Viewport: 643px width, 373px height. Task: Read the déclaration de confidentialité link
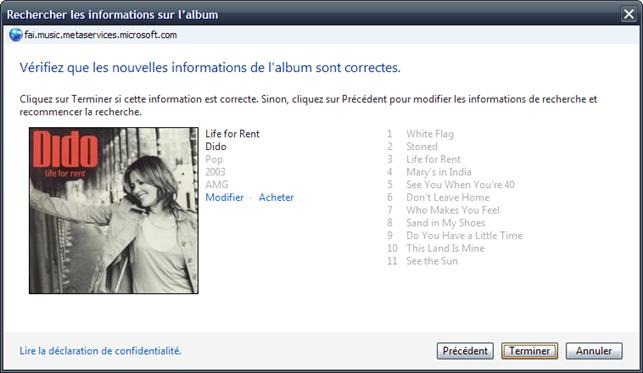point(100,351)
